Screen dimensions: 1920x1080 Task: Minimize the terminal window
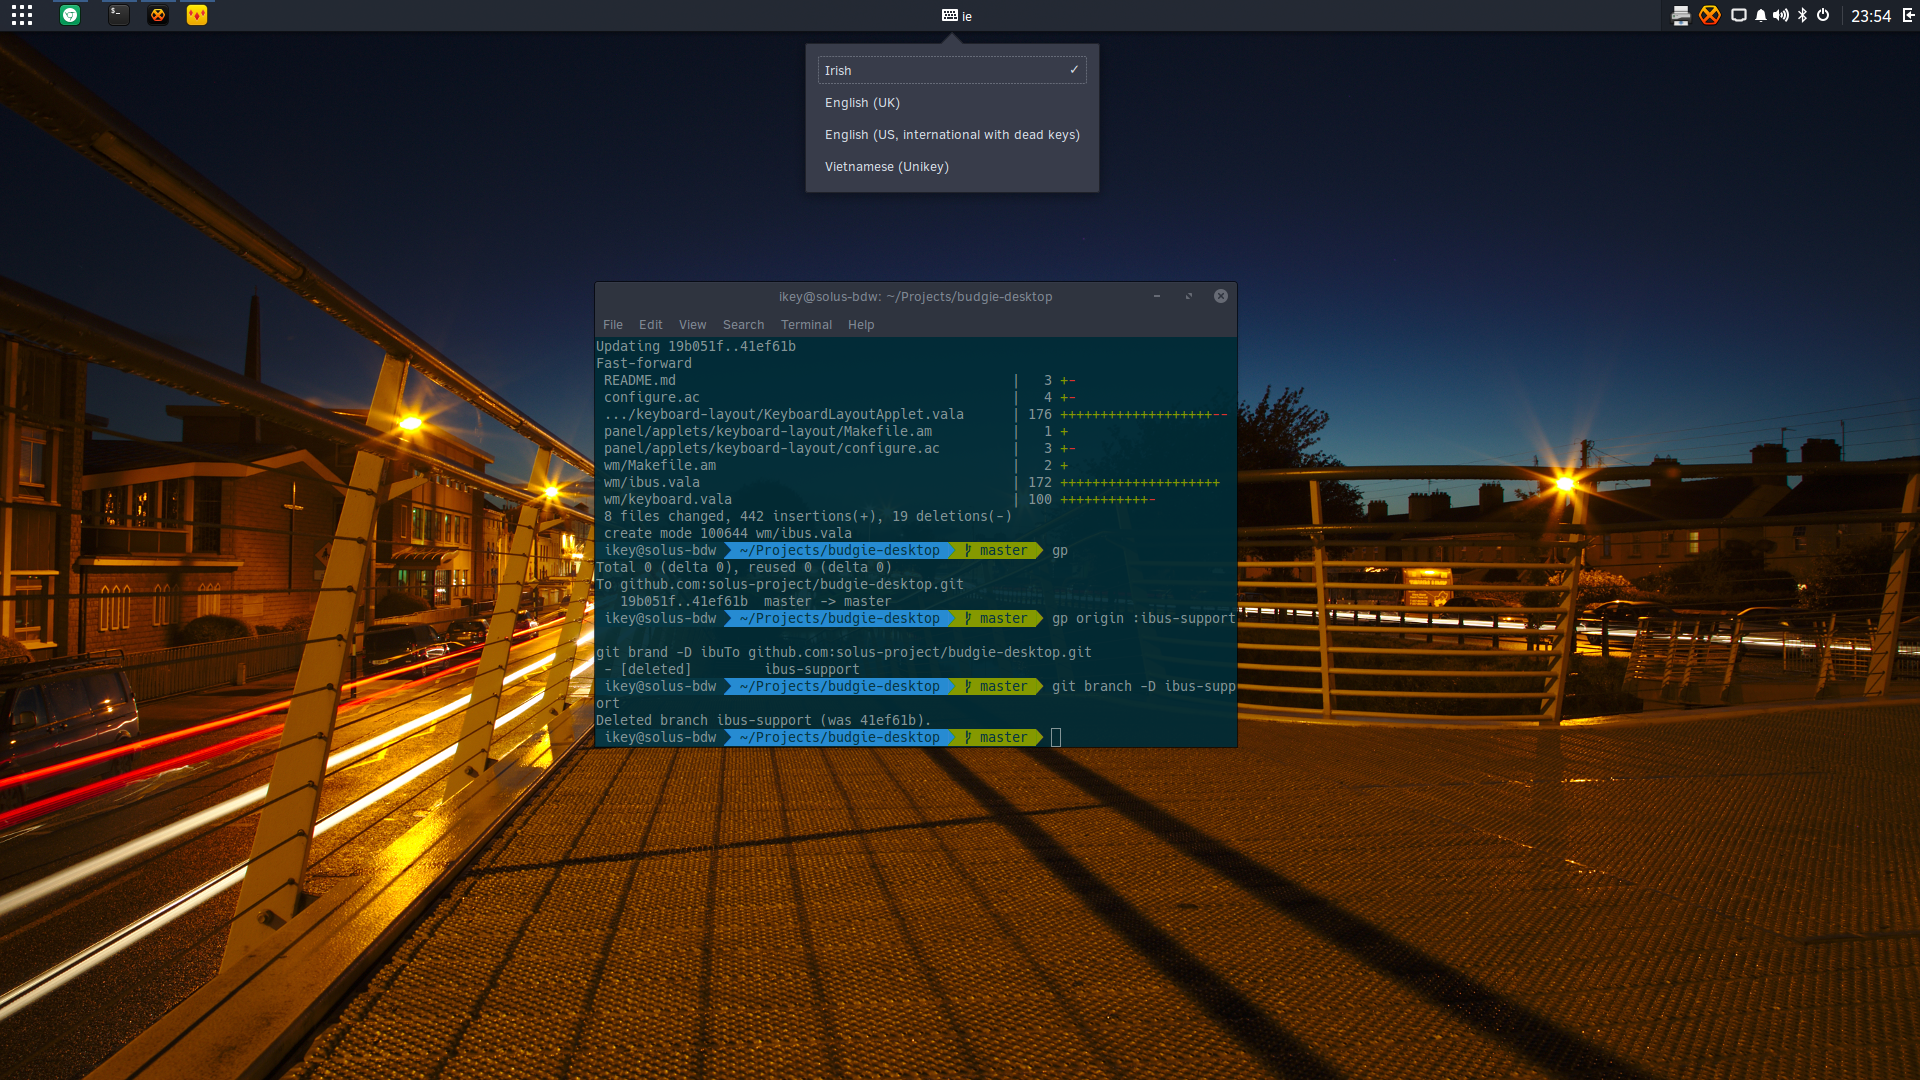coord(1157,296)
